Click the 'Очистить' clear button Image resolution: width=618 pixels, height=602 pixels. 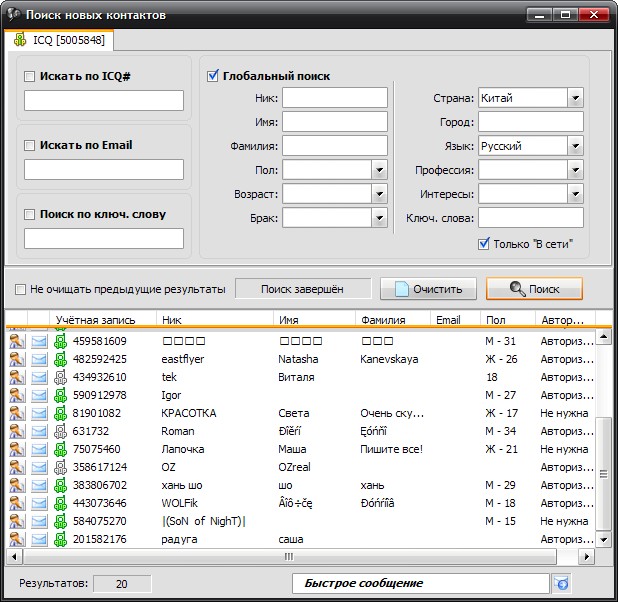429,289
